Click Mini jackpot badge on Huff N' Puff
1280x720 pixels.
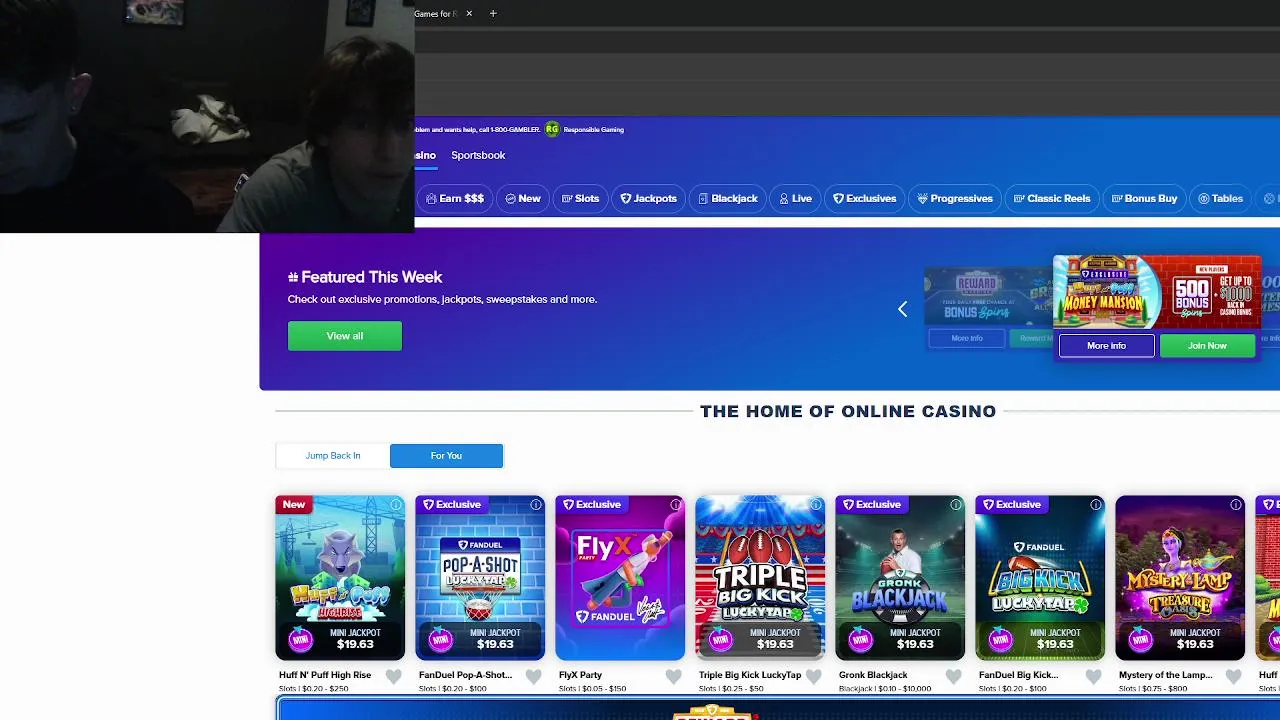[300, 639]
